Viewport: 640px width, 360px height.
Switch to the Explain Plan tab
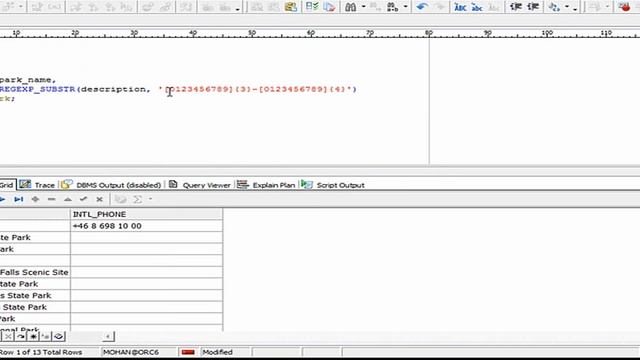[266, 185]
